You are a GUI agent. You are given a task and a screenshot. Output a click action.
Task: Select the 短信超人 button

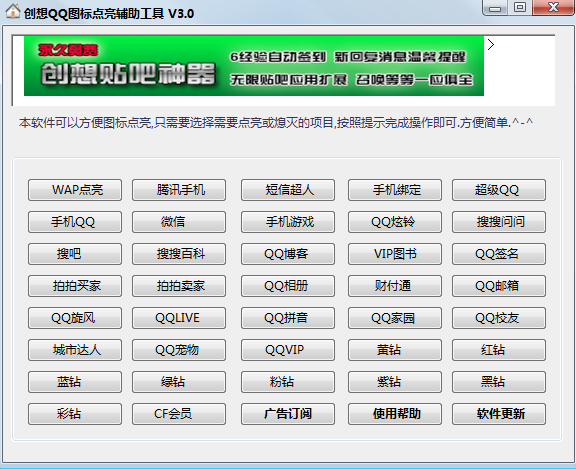288,190
